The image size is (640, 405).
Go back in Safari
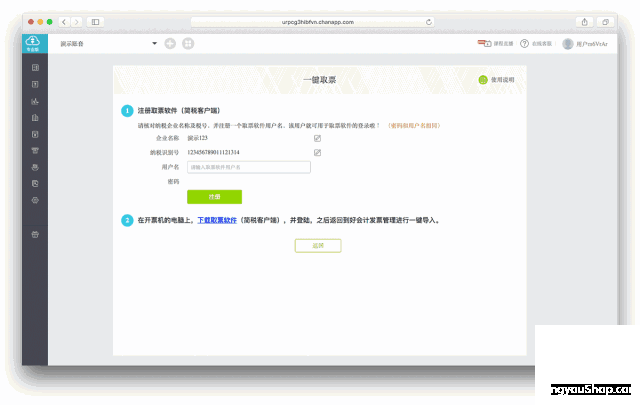point(64,22)
